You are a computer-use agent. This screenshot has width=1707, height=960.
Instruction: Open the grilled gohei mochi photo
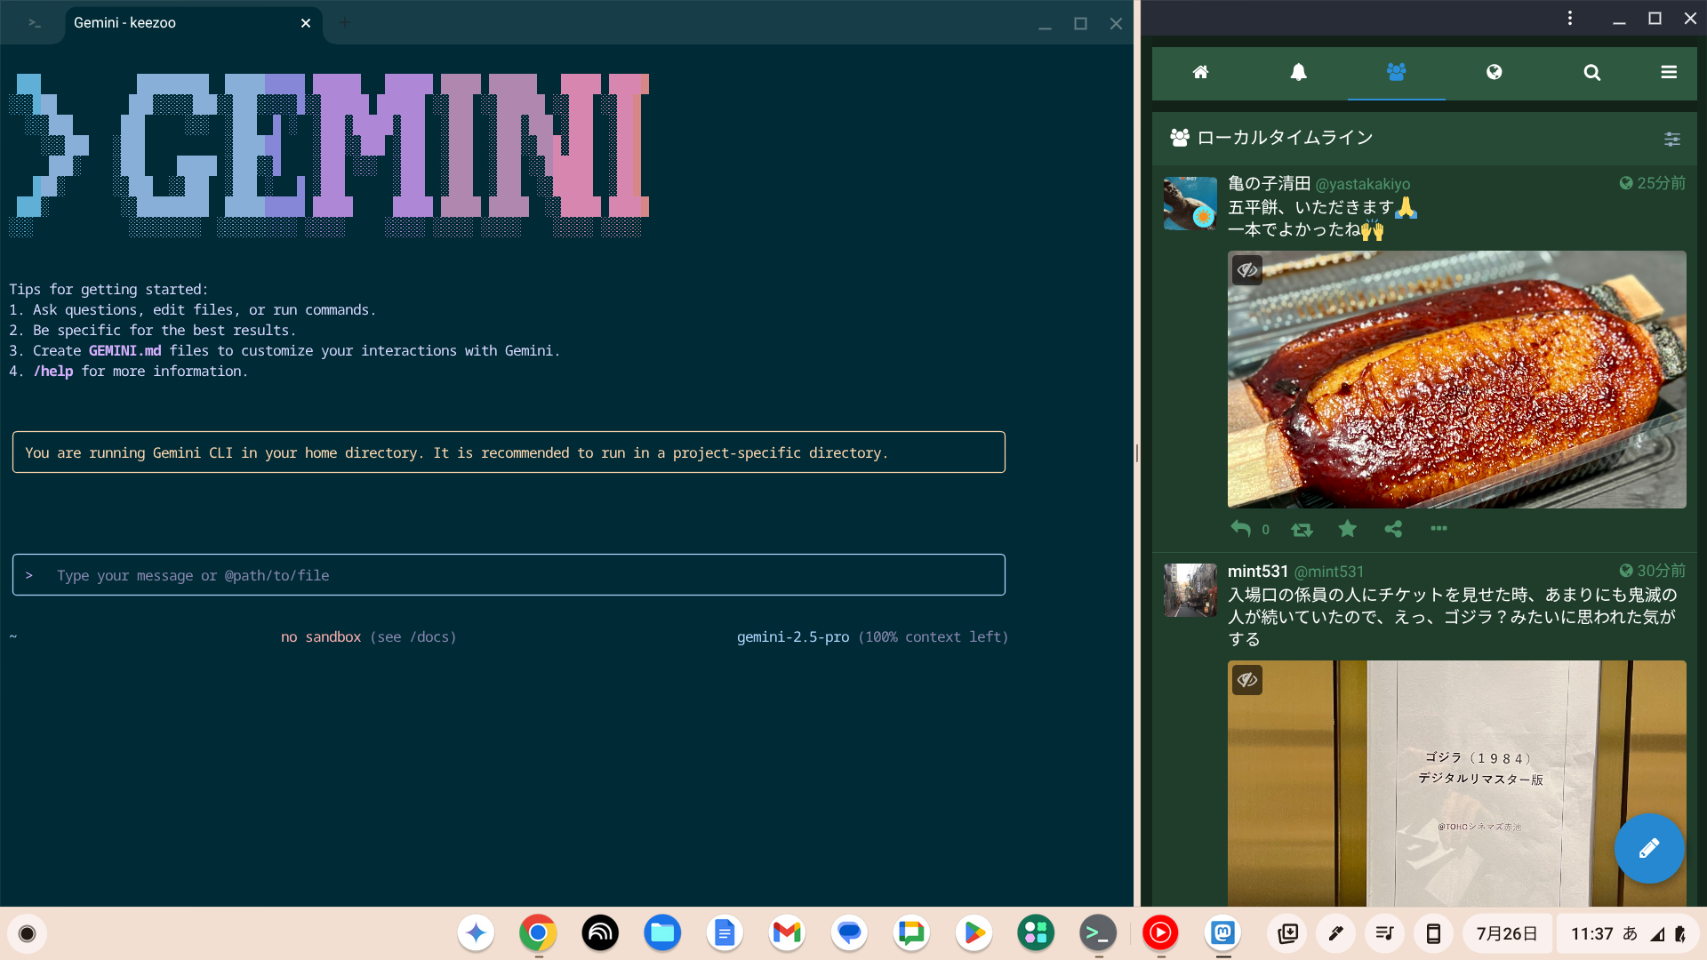click(x=1457, y=380)
